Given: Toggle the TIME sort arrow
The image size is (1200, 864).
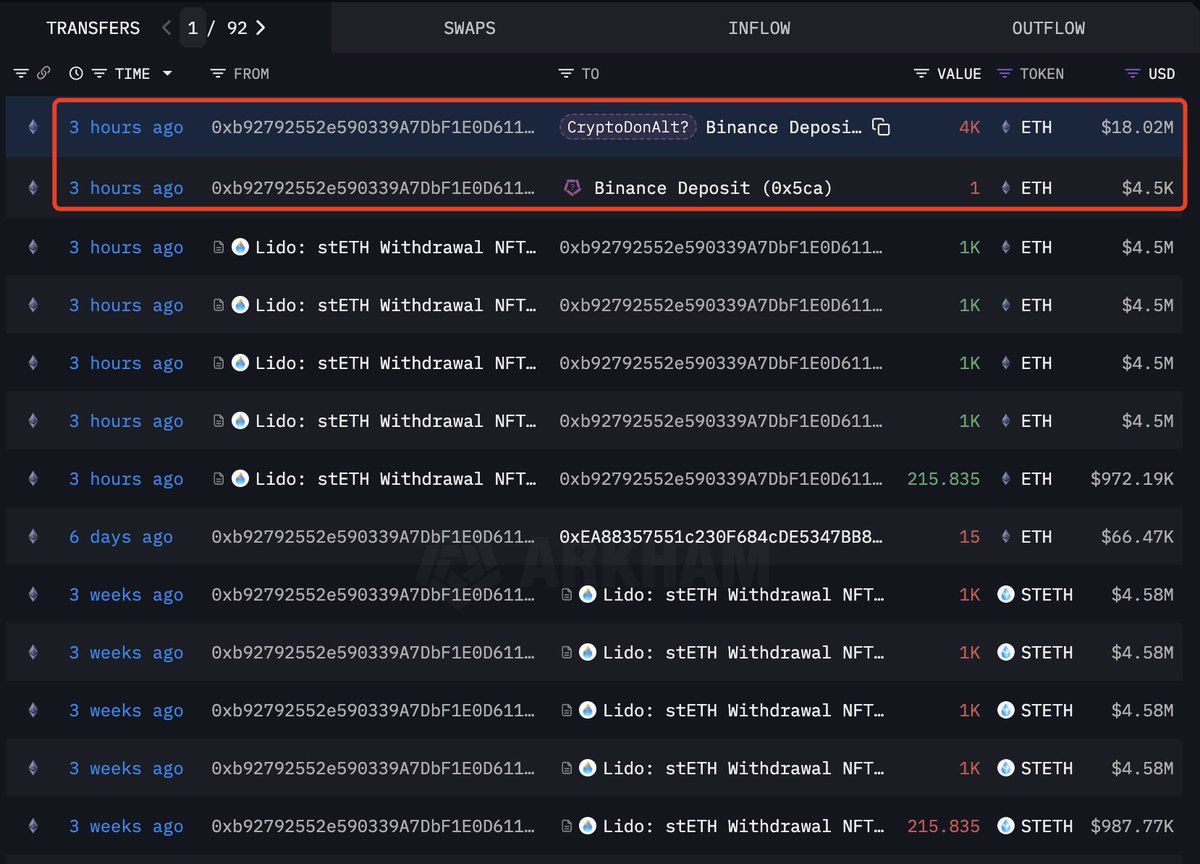Looking at the screenshot, I should pos(167,74).
